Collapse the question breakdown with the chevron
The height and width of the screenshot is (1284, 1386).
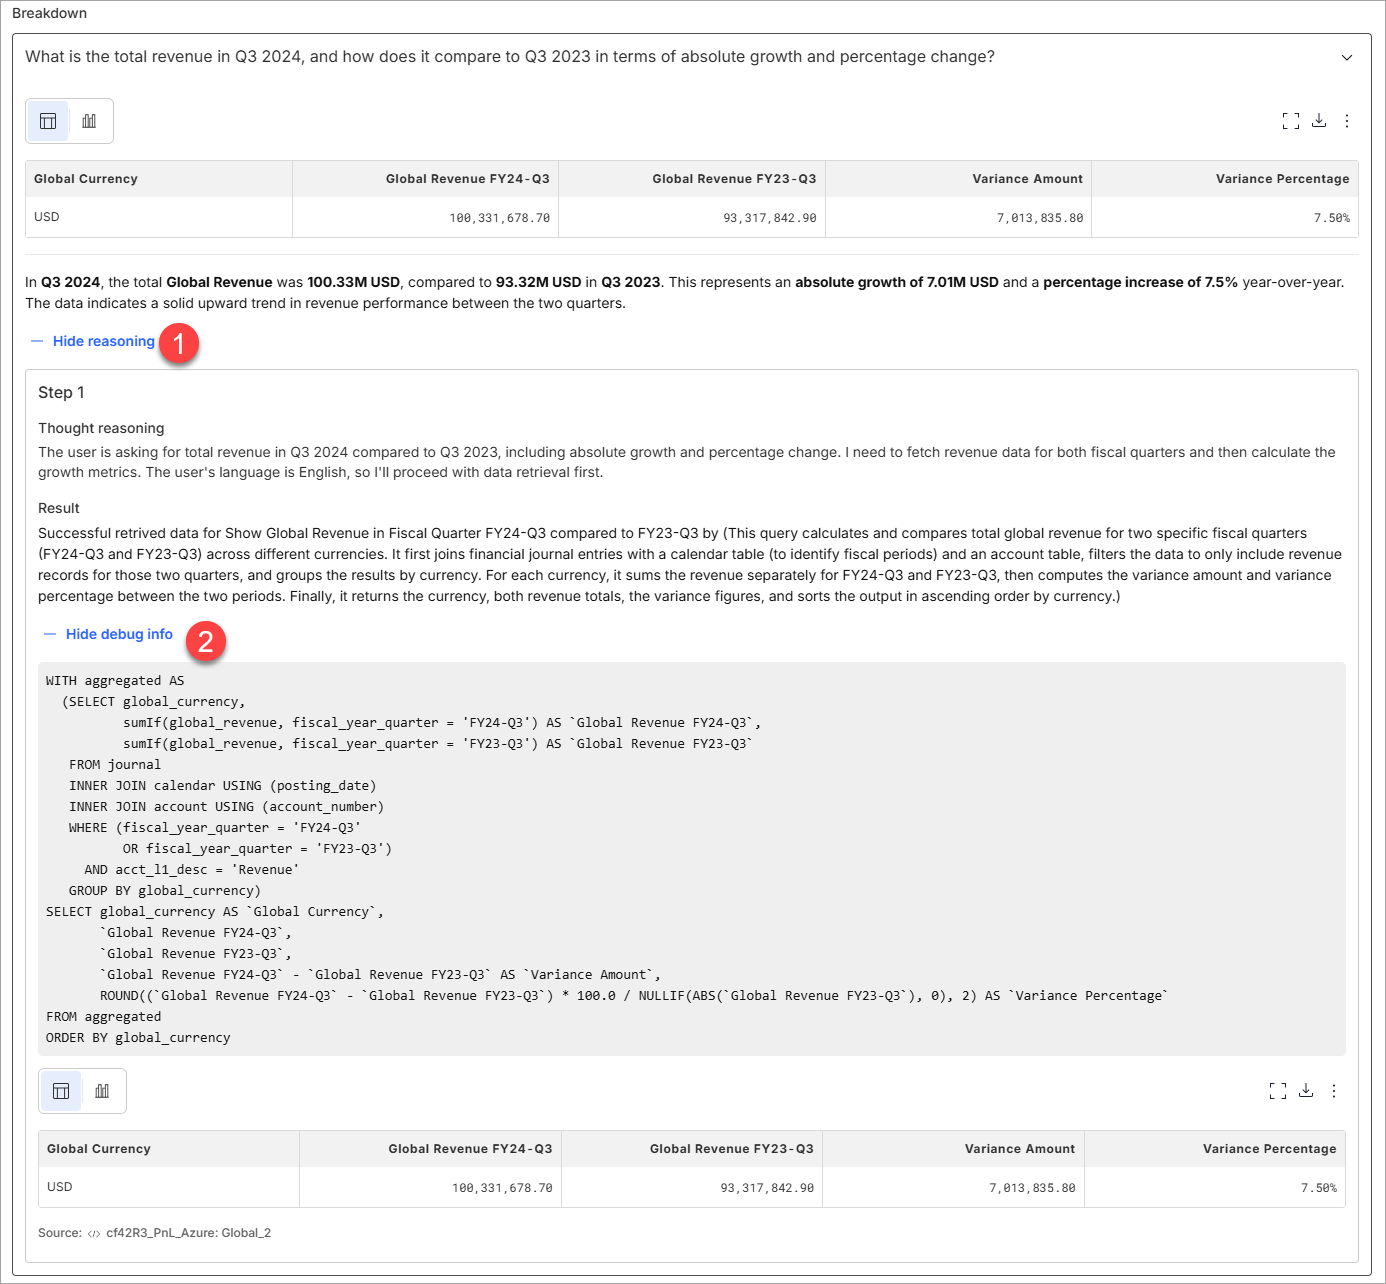tap(1346, 57)
